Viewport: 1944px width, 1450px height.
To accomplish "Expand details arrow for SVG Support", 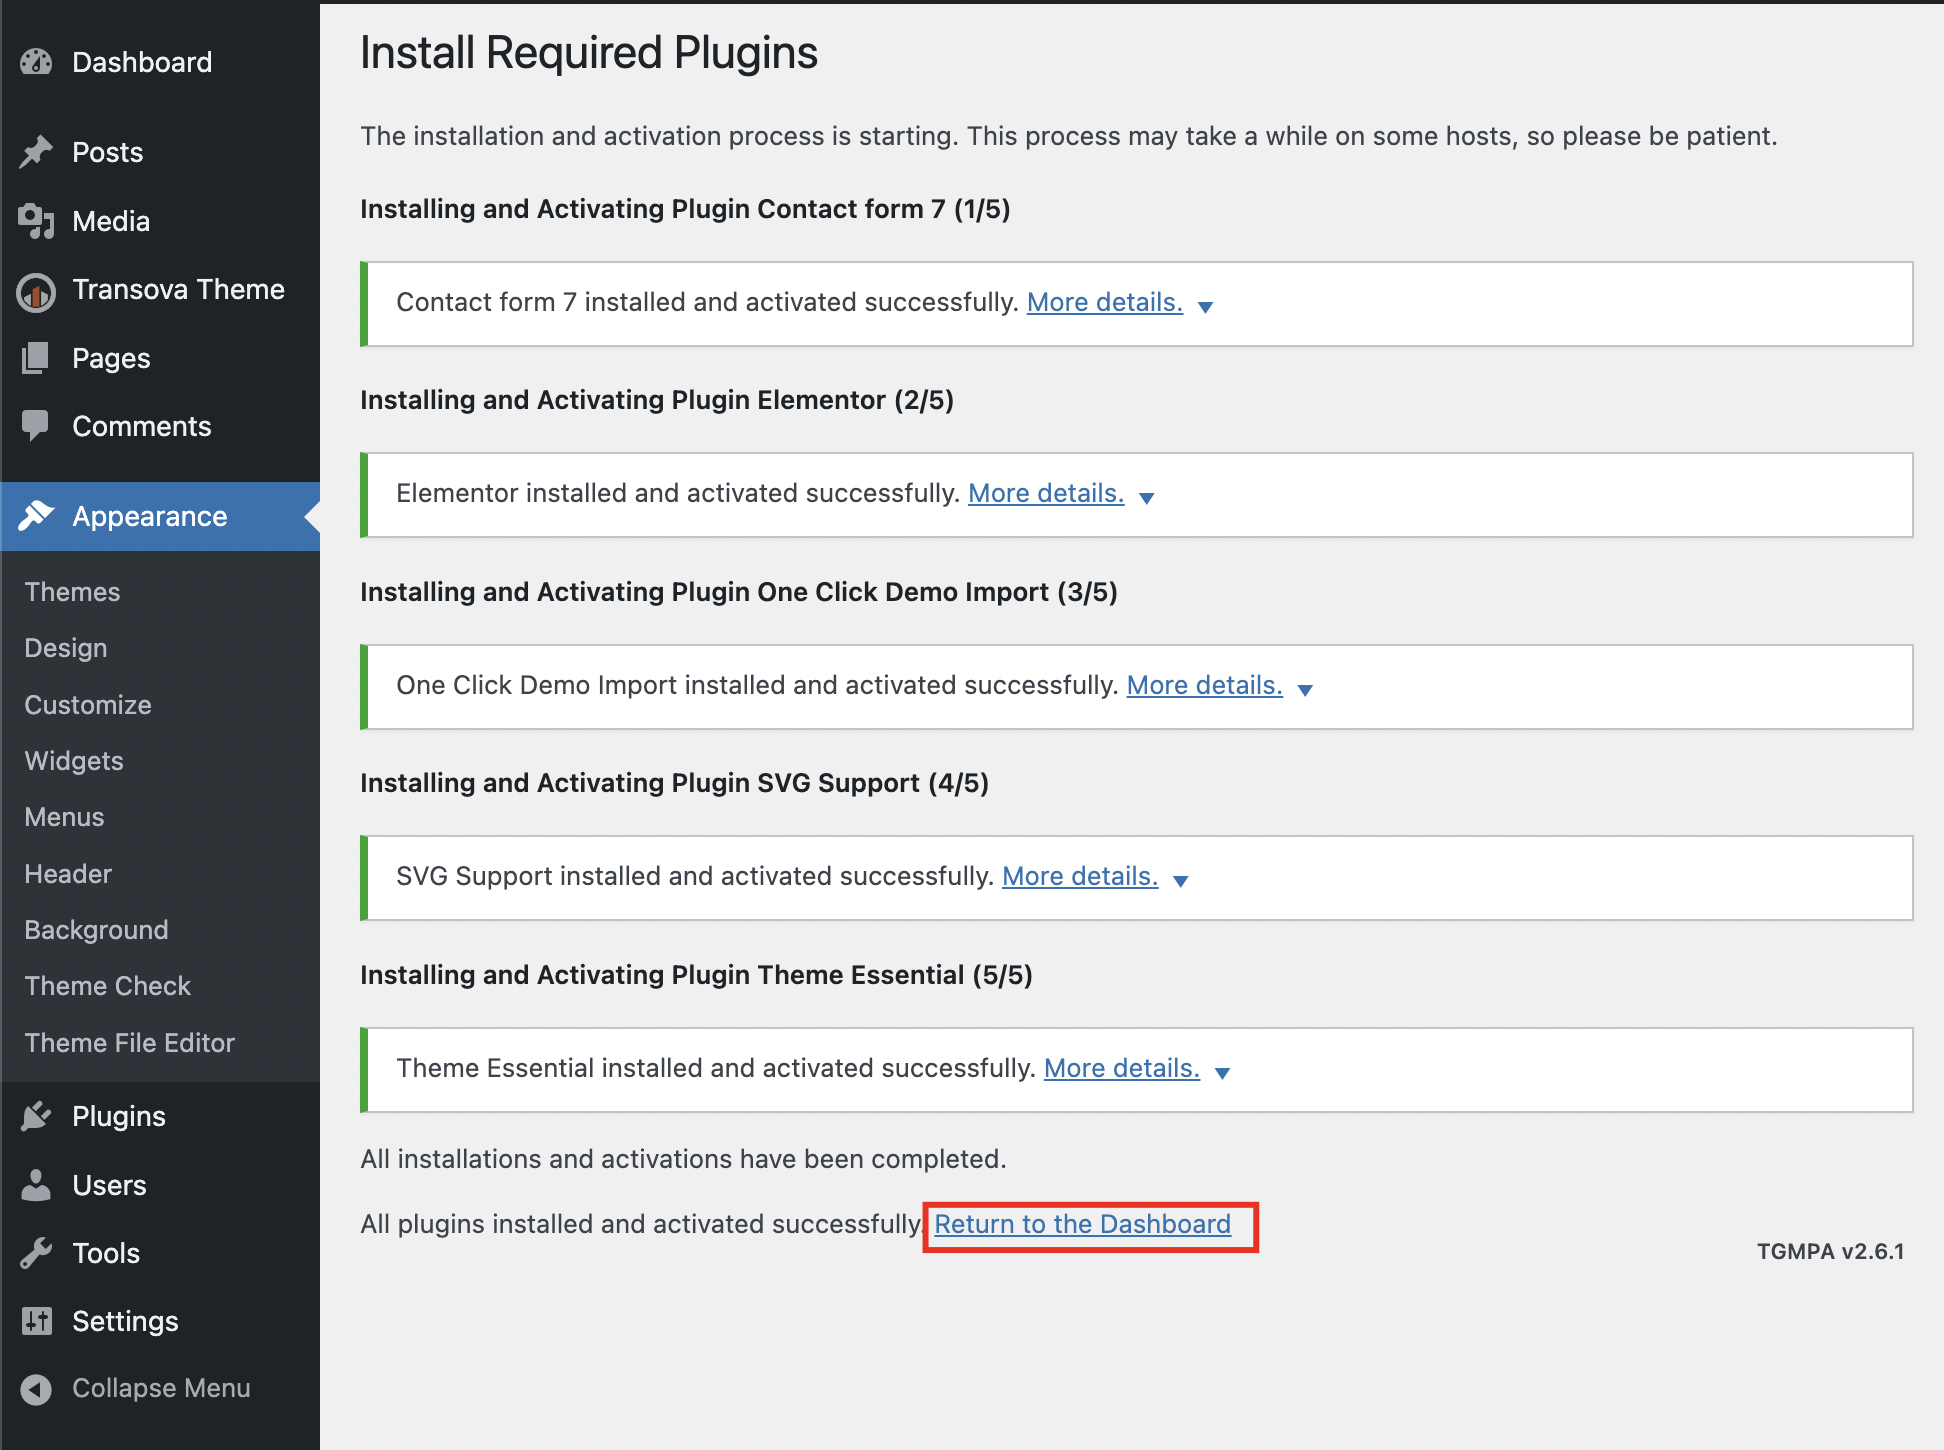I will 1181,881.
